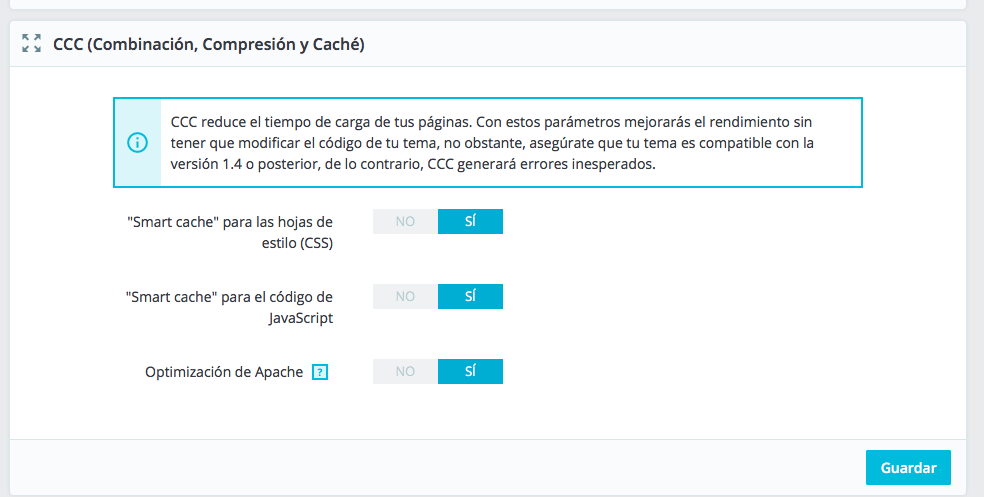The width and height of the screenshot is (984, 497).
Task: Click the expand icon beside the CCC title
Action: [x=31, y=43]
